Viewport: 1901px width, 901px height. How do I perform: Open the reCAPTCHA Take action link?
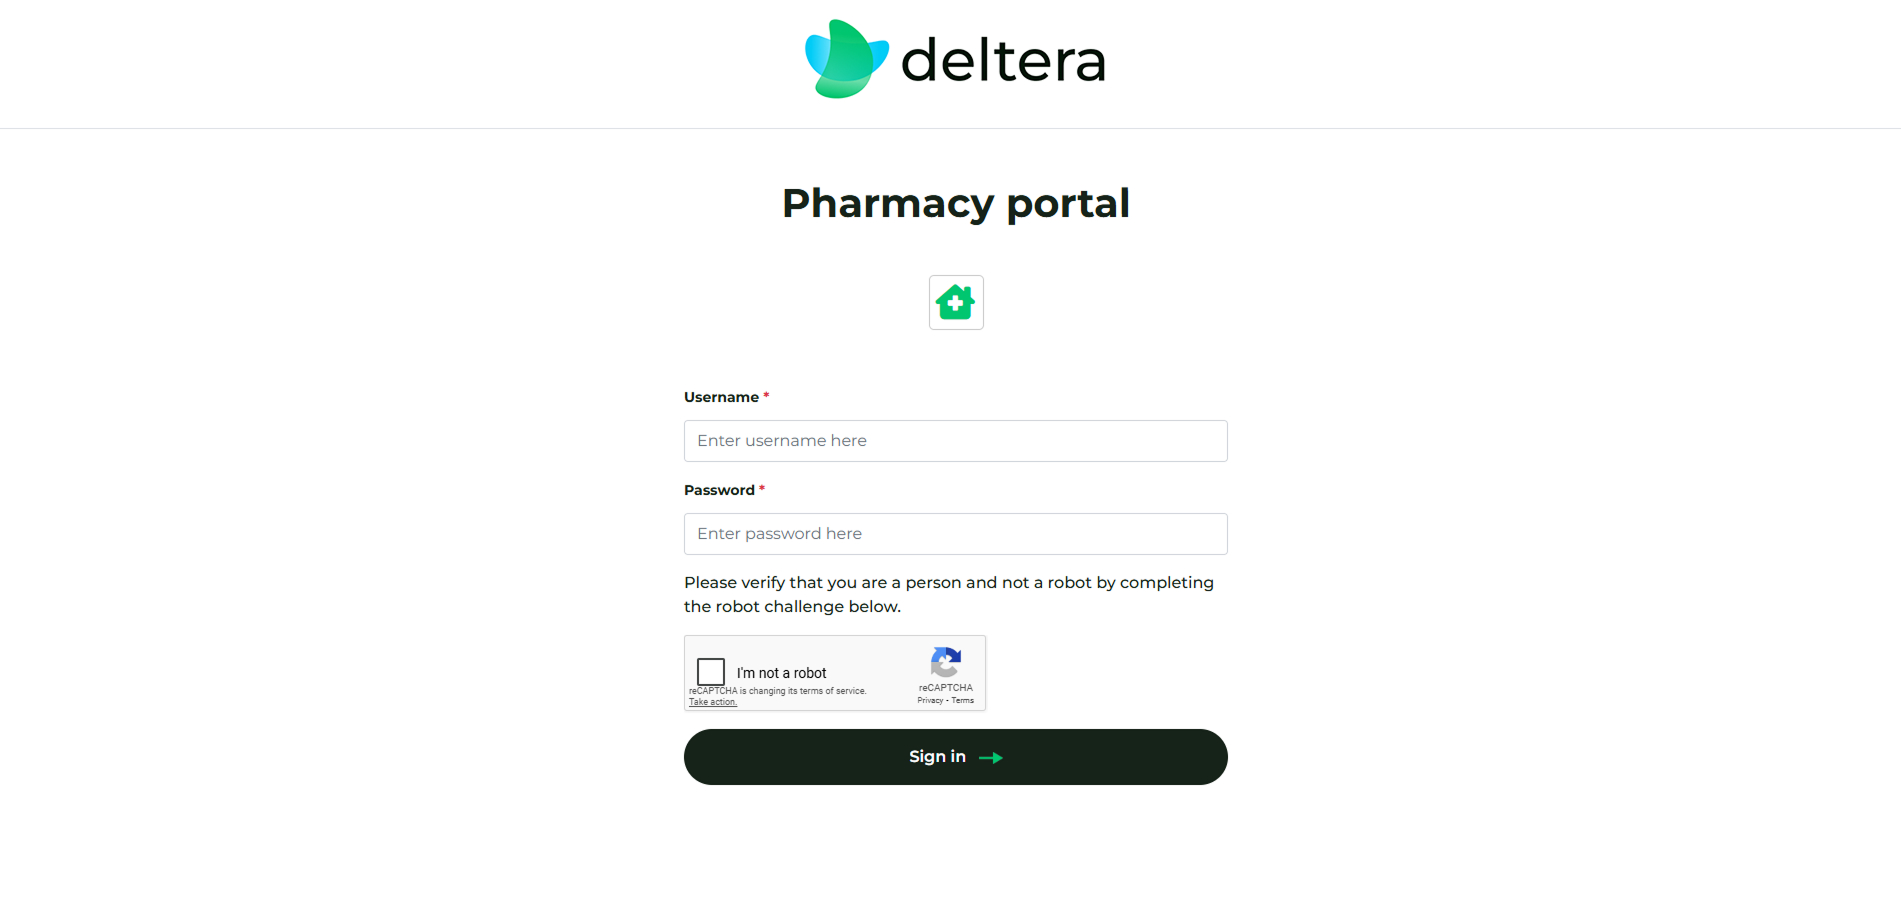point(713,702)
